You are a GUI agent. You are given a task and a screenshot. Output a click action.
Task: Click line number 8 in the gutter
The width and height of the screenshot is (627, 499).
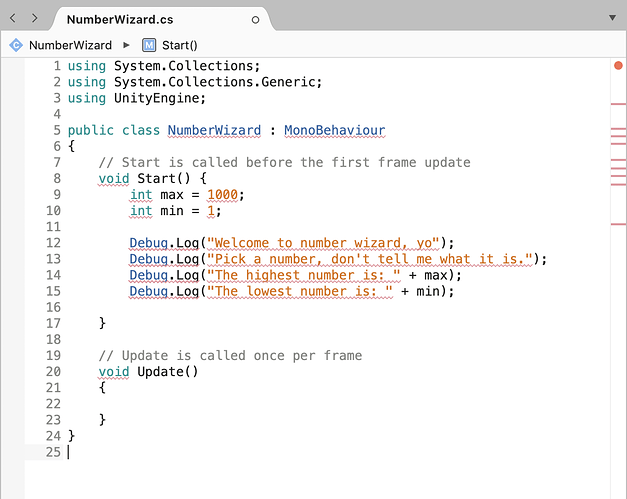(x=57, y=178)
